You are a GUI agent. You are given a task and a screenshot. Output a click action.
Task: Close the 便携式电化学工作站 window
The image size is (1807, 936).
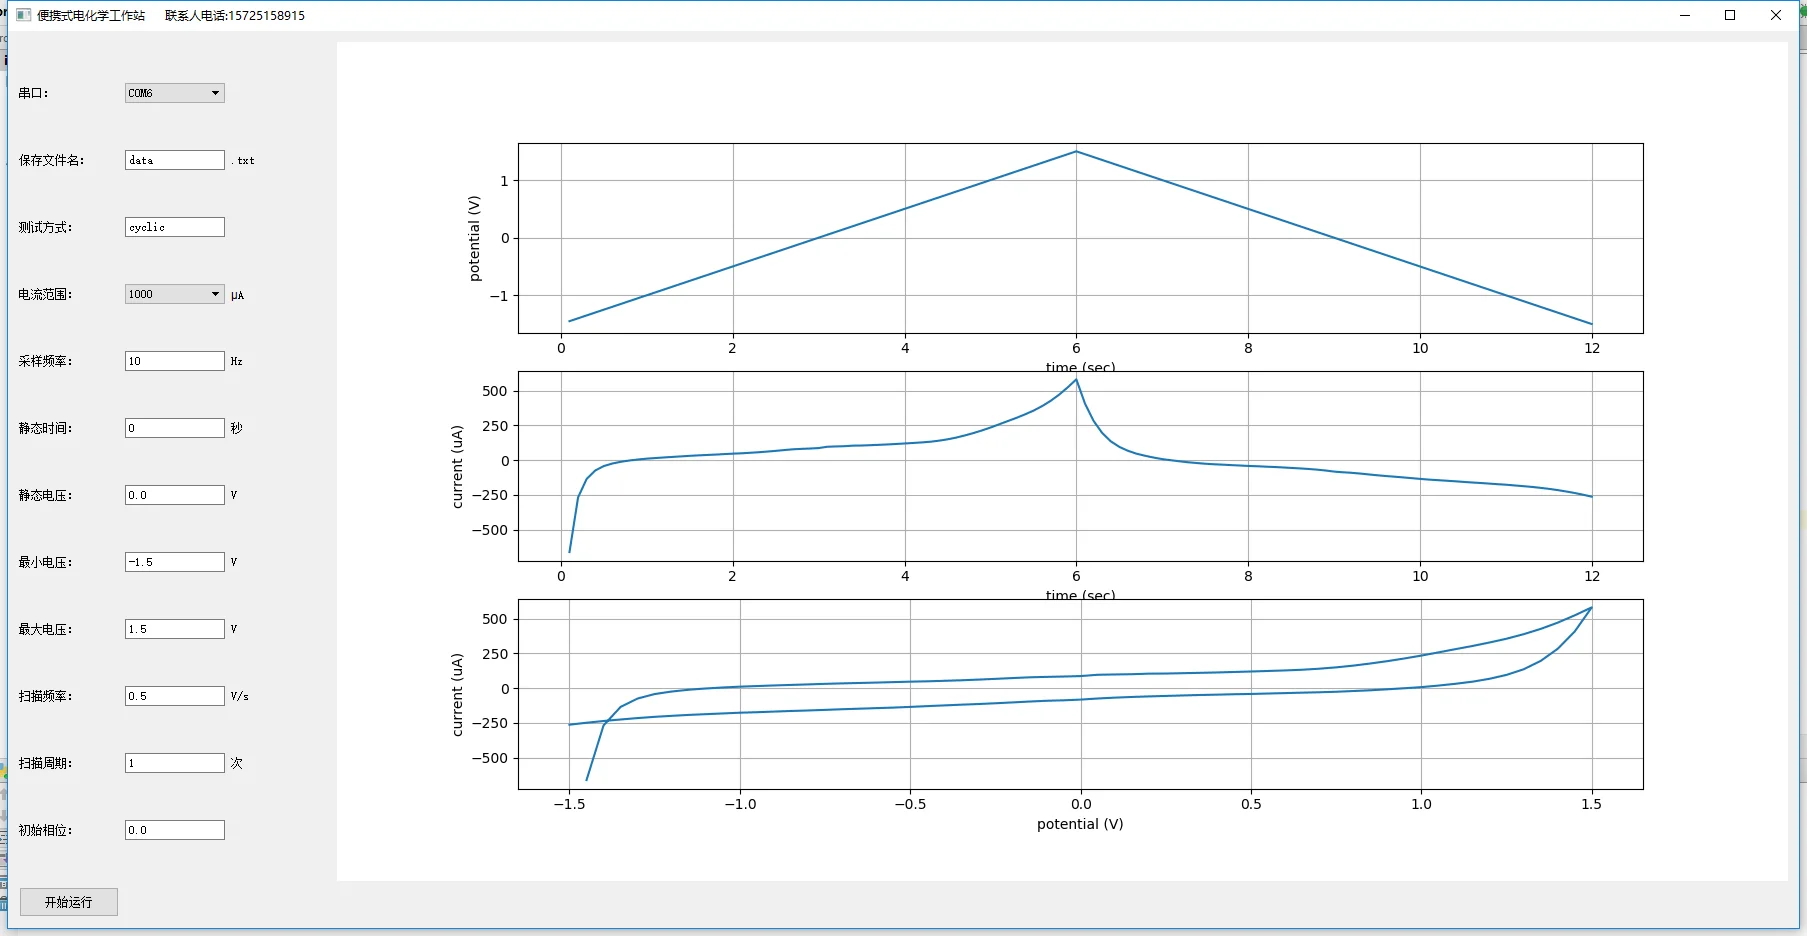[x=1776, y=15]
